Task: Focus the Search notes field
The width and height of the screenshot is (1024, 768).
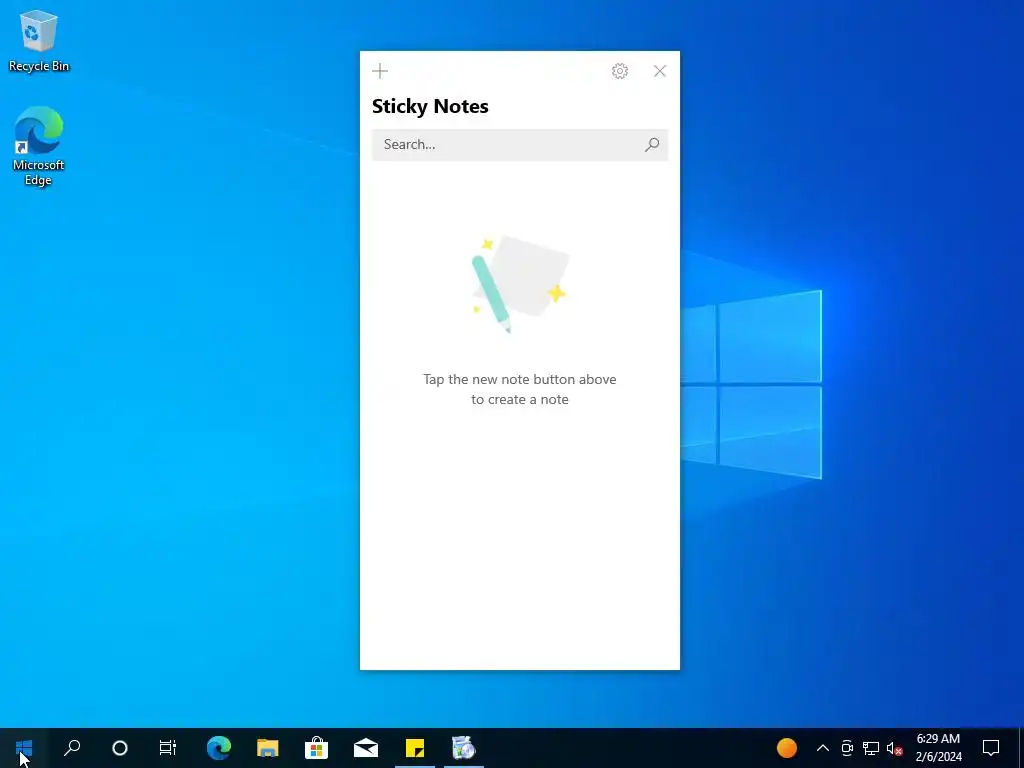Action: coord(520,144)
